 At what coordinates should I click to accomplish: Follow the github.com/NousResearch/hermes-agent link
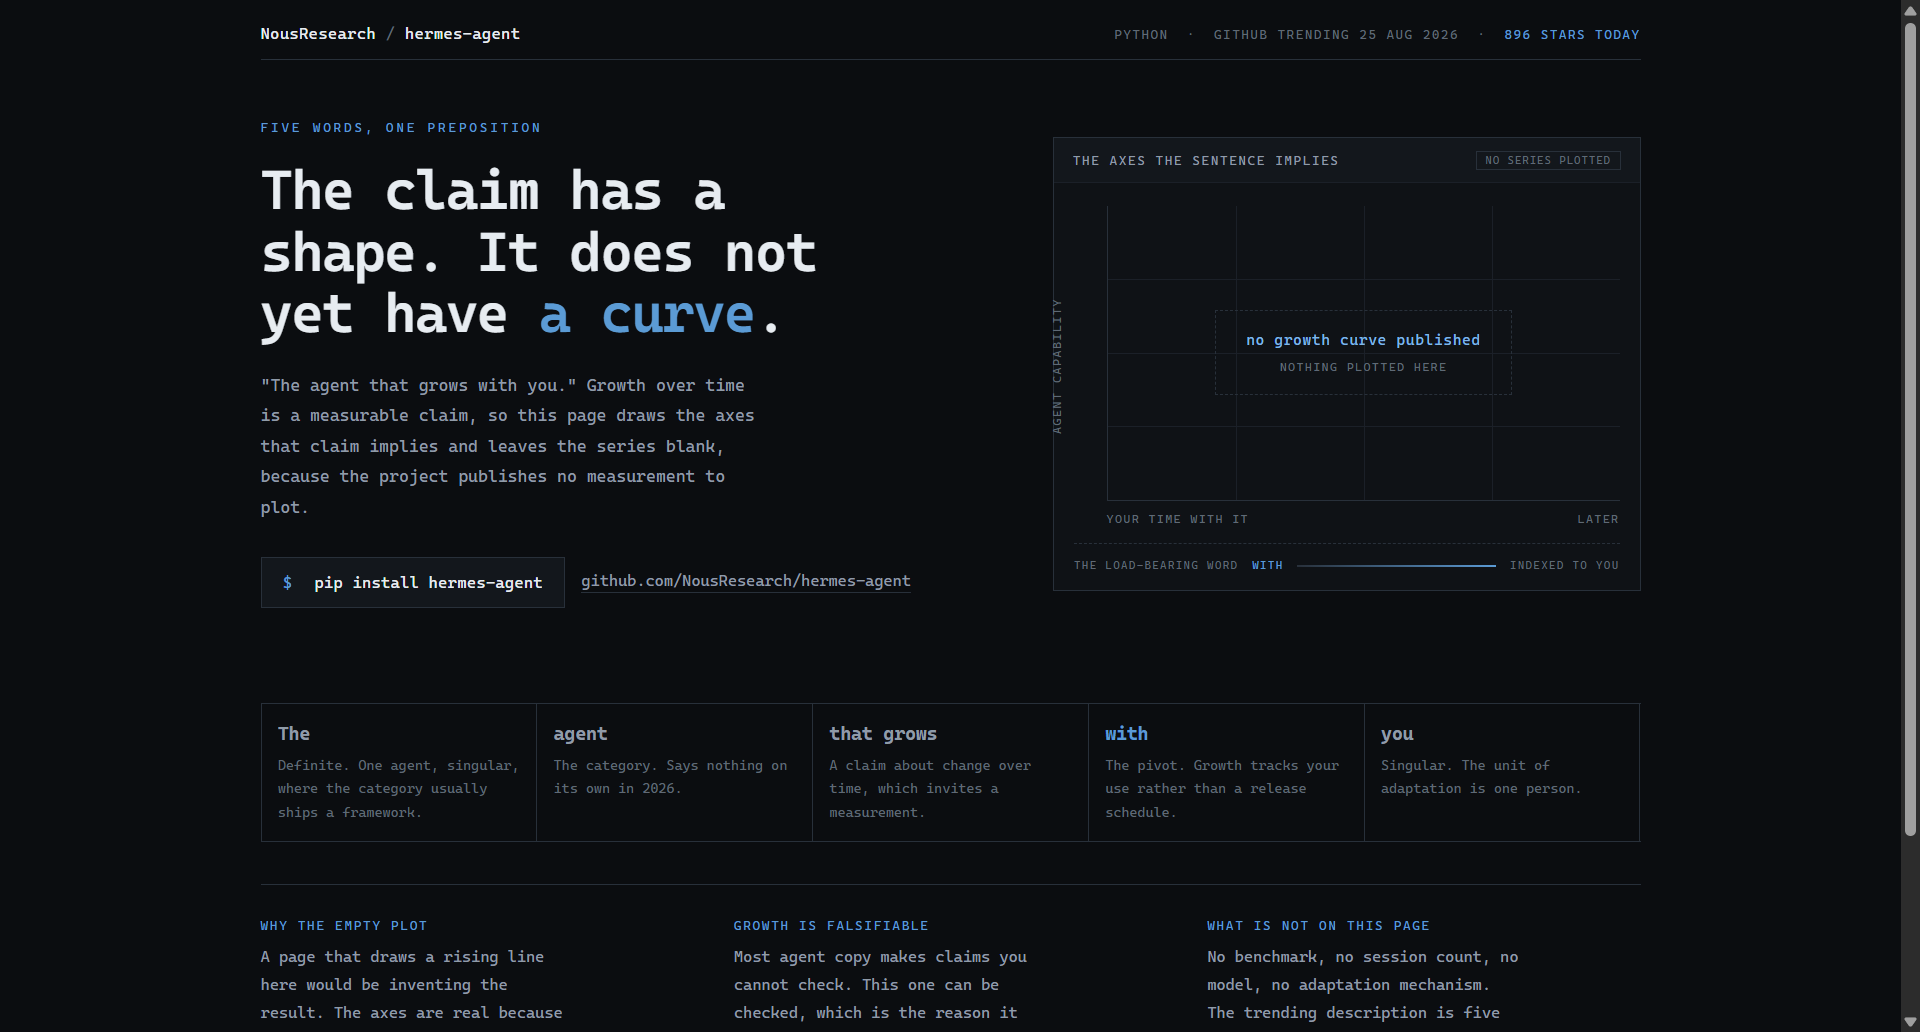tap(746, 581)
